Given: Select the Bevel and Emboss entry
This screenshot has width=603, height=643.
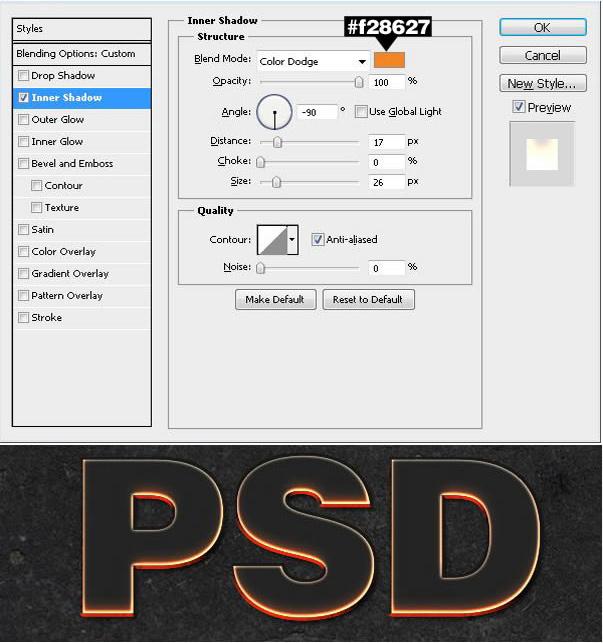Looking at the screenshot, I should tap(82, 164).
